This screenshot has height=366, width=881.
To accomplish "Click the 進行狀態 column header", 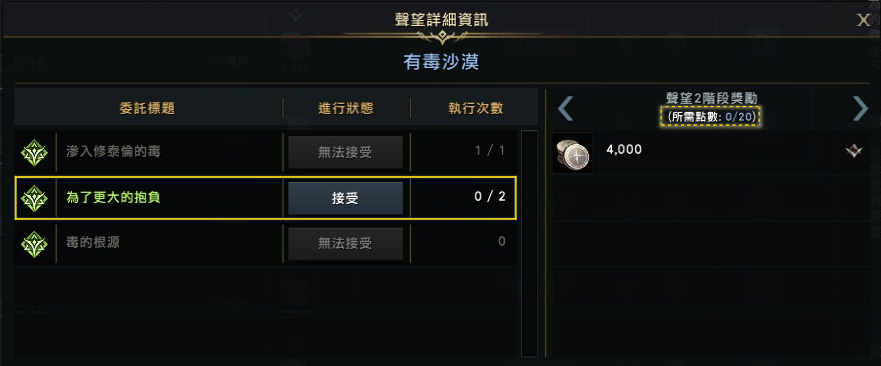I will (346, 109).
